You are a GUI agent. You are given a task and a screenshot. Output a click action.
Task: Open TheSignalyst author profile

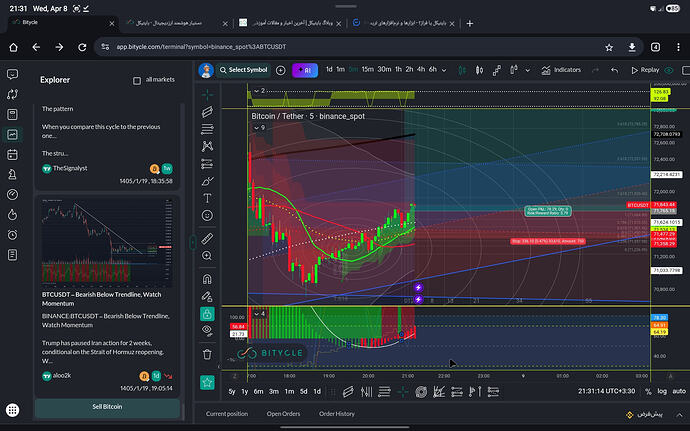pos(65,168)
